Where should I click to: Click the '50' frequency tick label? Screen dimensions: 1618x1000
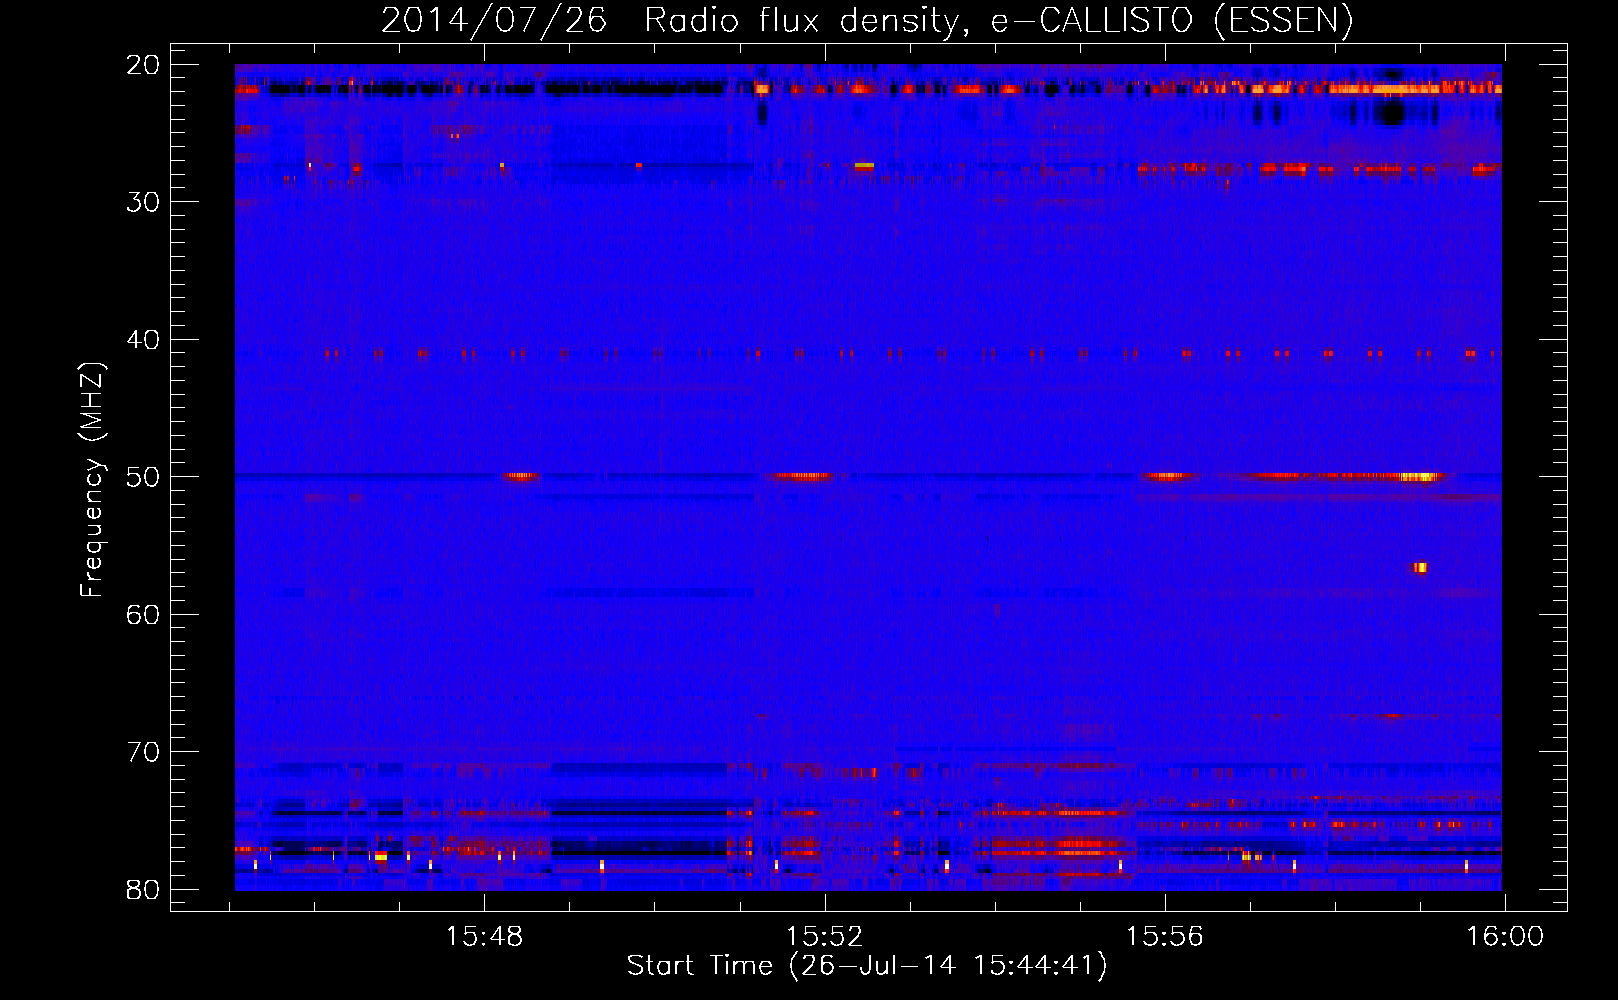143,477
